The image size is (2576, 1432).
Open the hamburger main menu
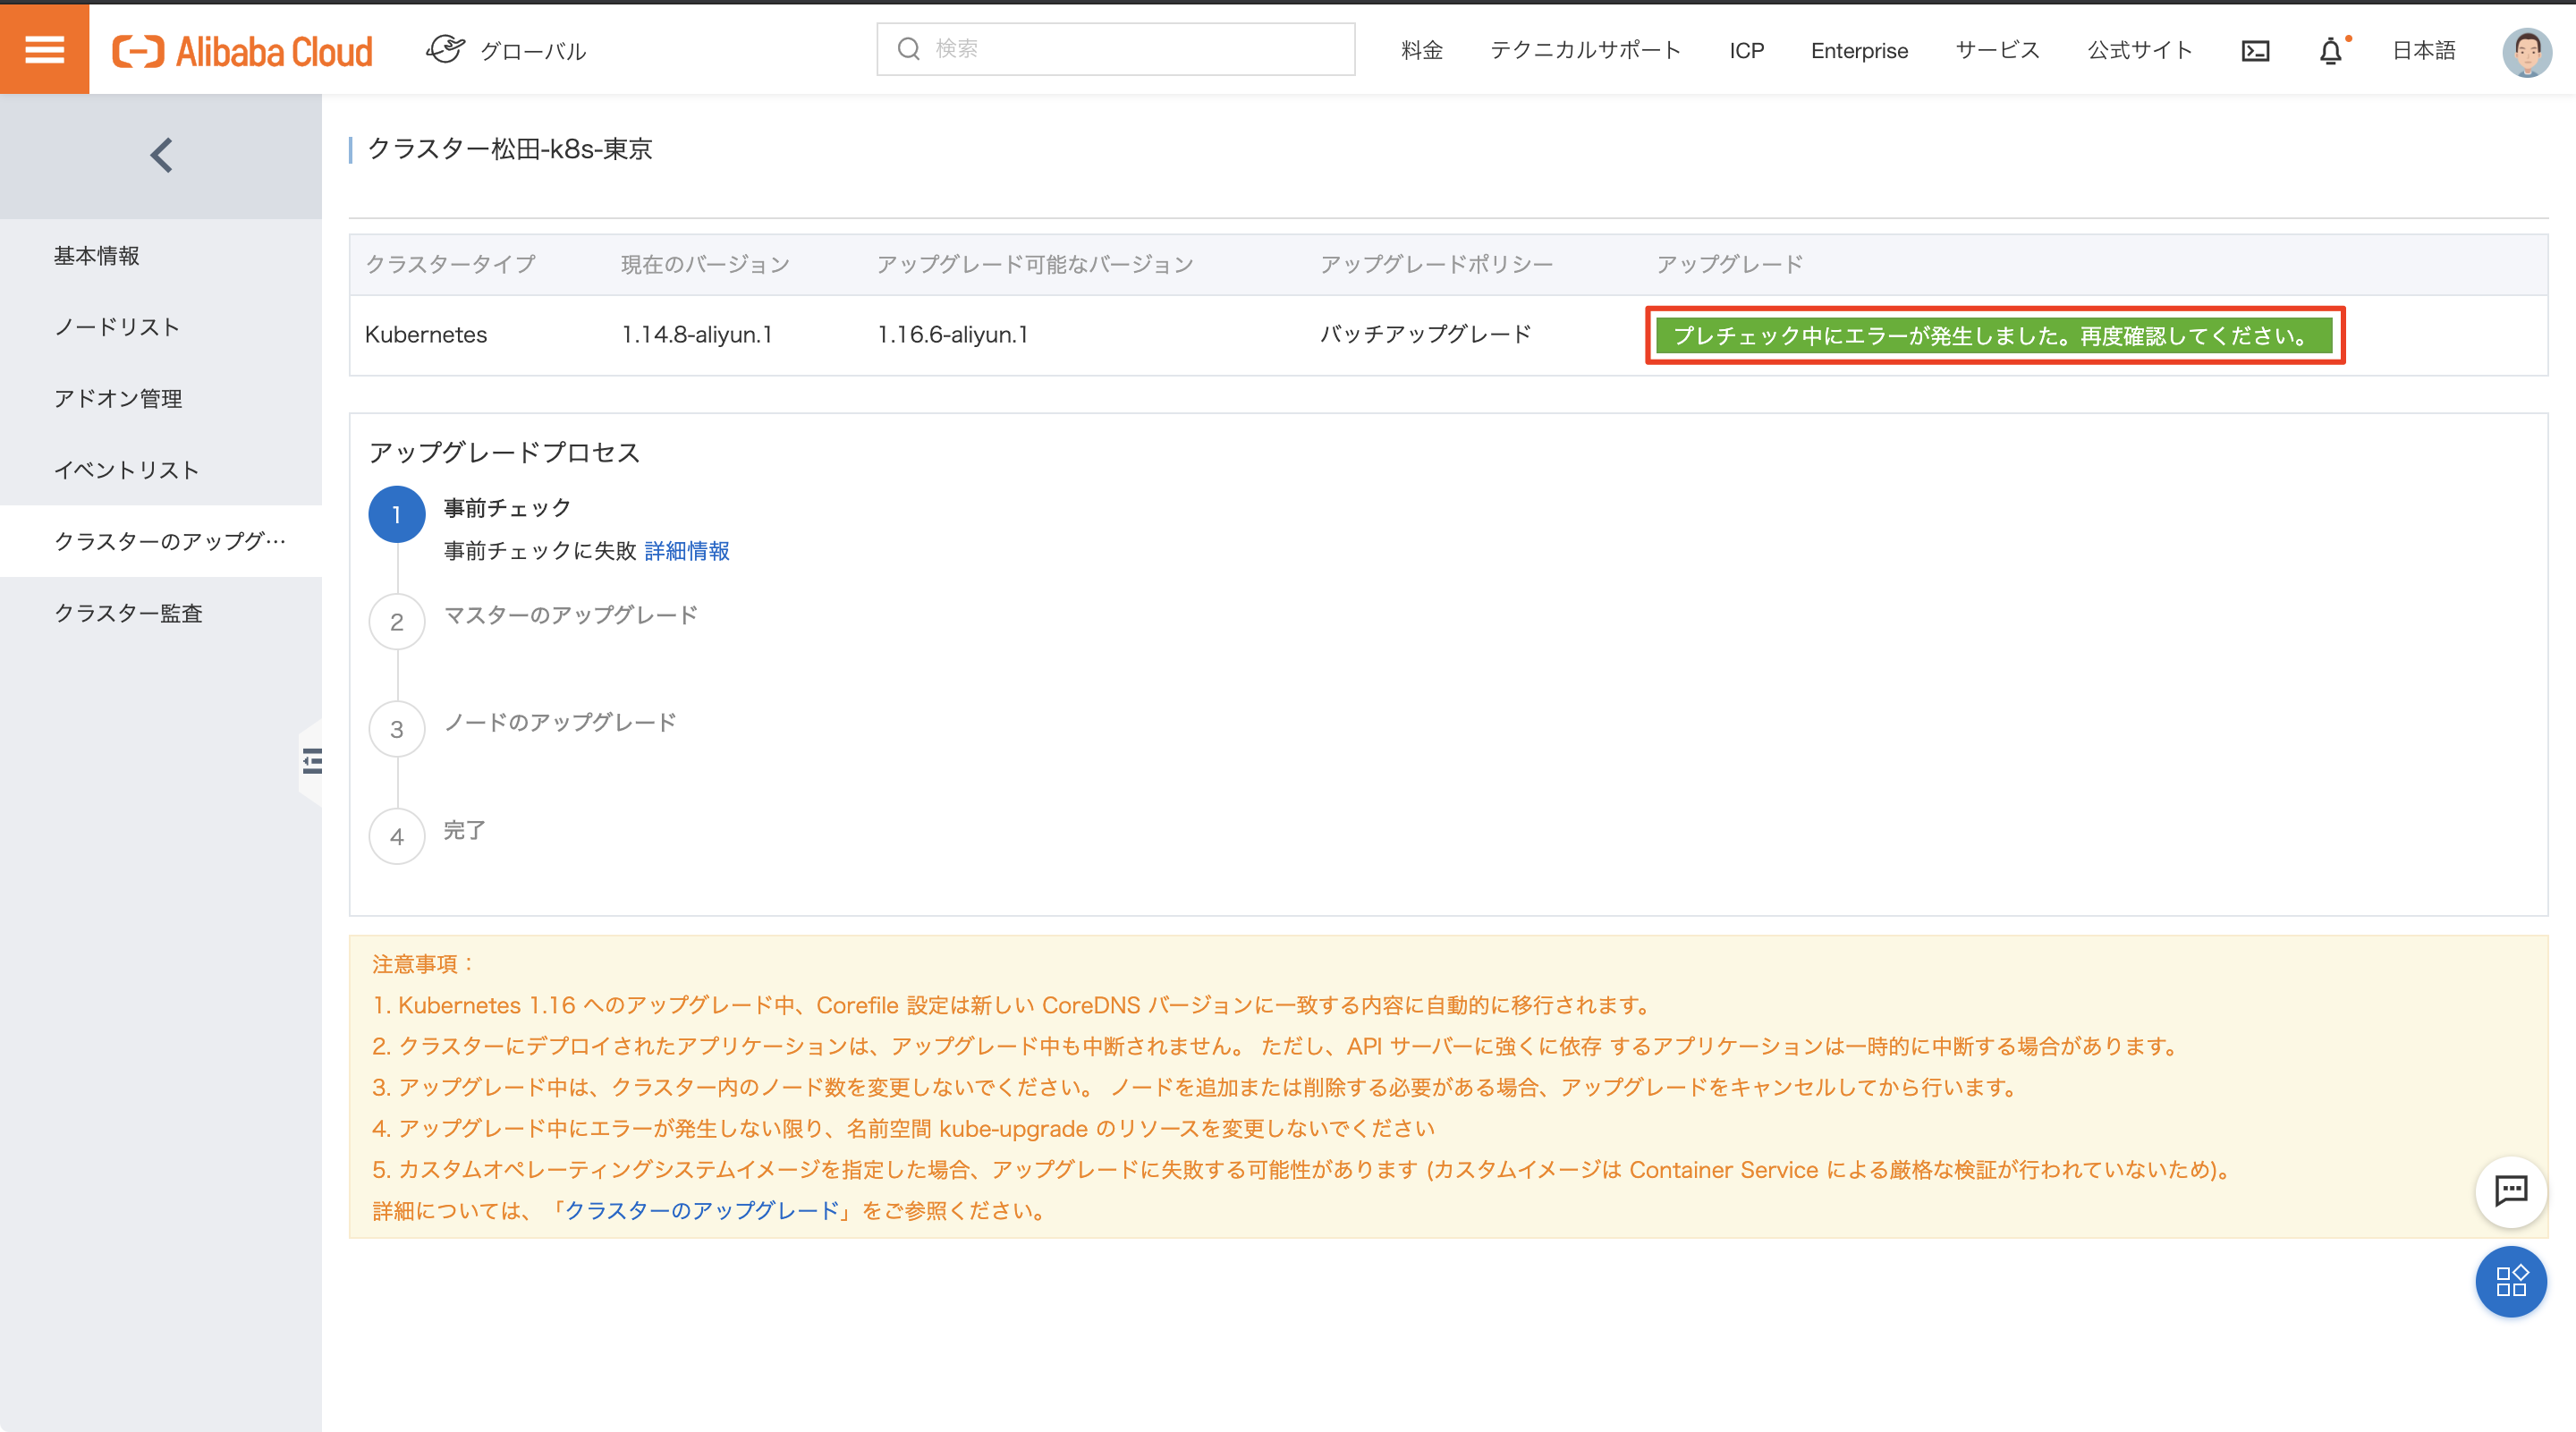pyautogui.click(x=44, y=48)
